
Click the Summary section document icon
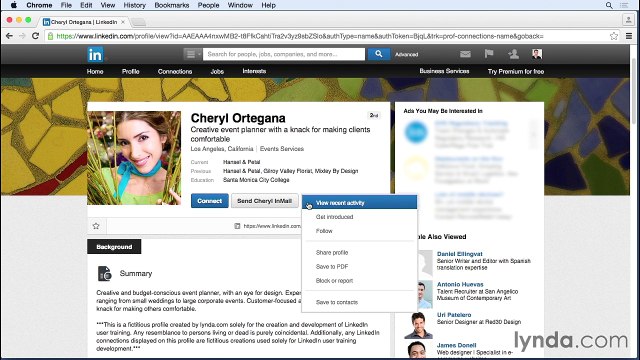pyautogui.click(x=104, y=273)
